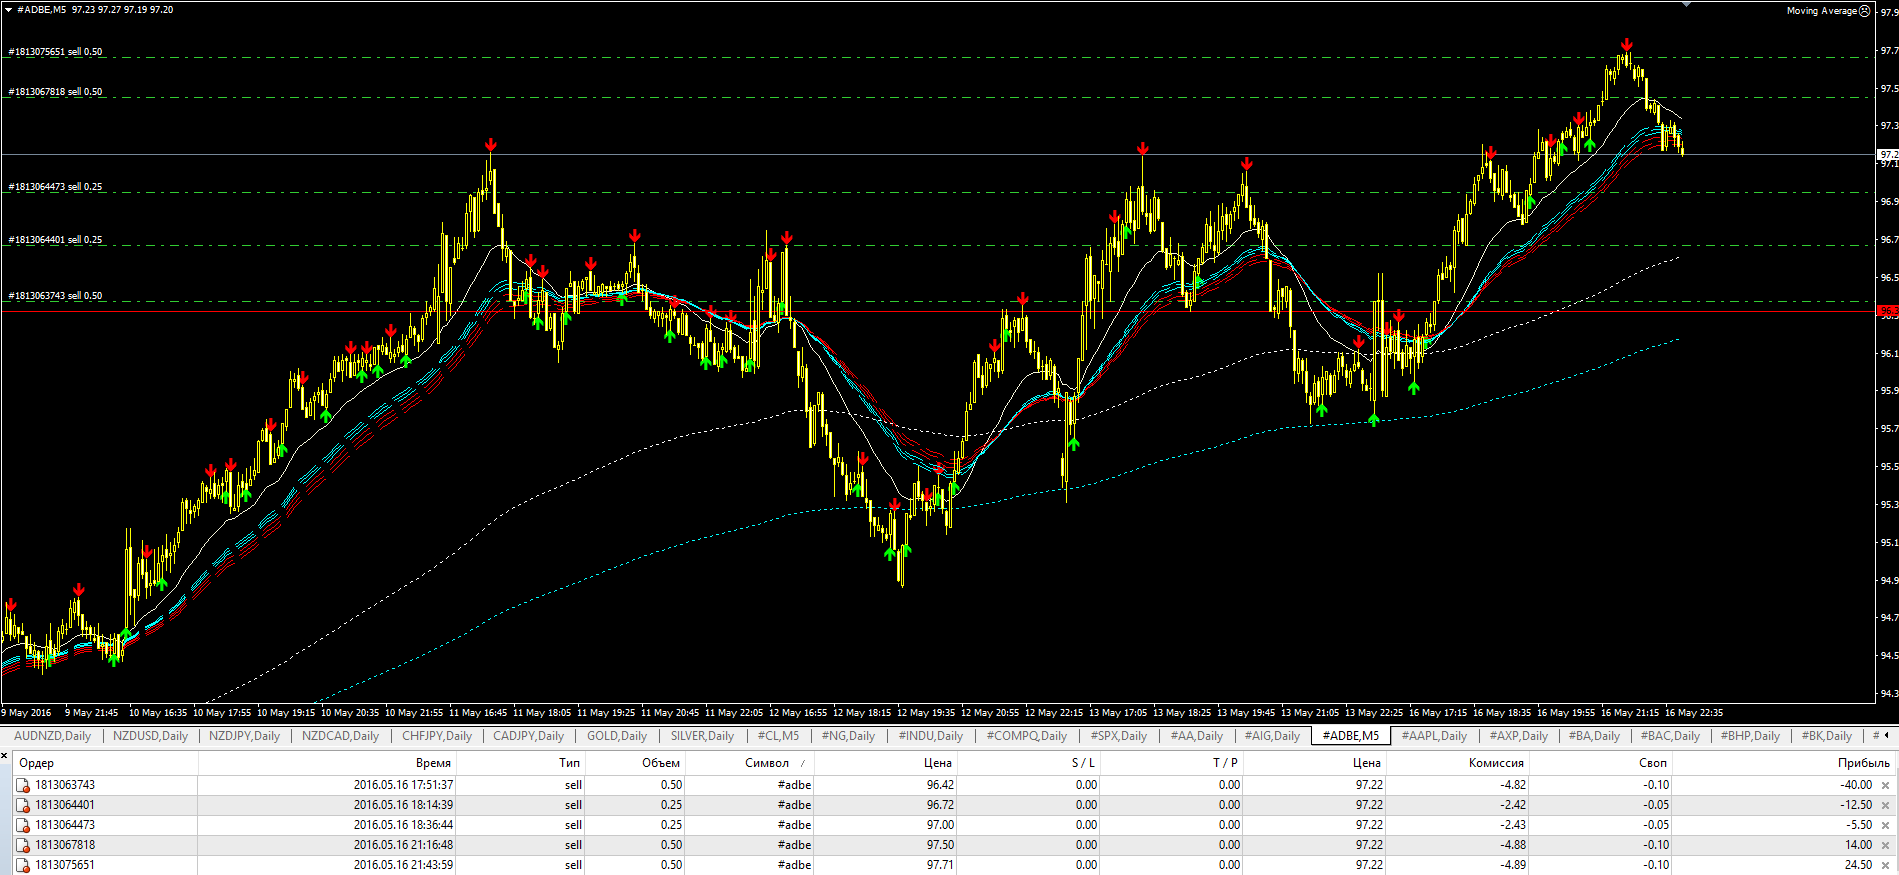Image resolution: width=1899 pixels, height=875 pixels.
Task: Open the GOLD,Daily chart tab
Action: [x=616, y=736]
